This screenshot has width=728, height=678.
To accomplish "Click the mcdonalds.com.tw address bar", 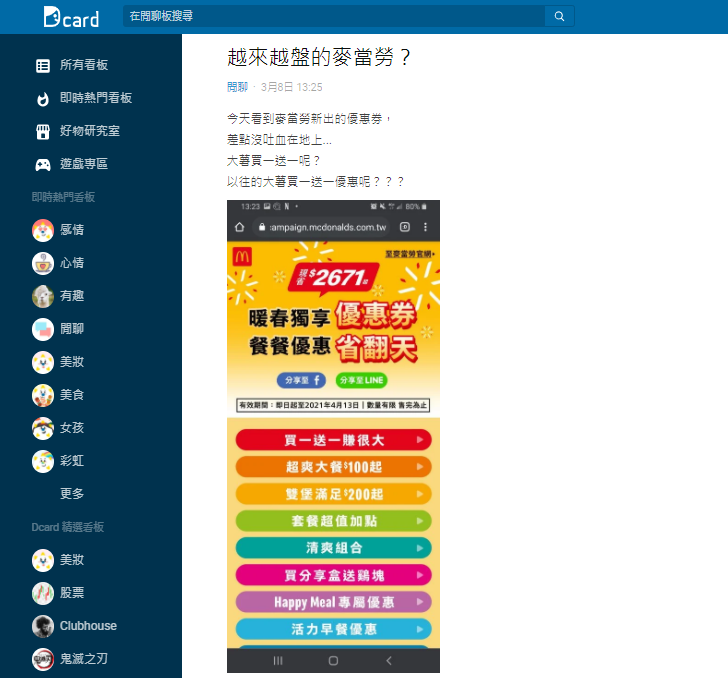I will tap(323, 227).
